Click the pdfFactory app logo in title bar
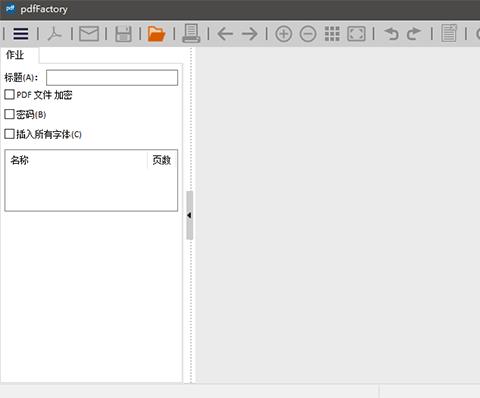Screen dimensions: 480x398 point(10,9)
